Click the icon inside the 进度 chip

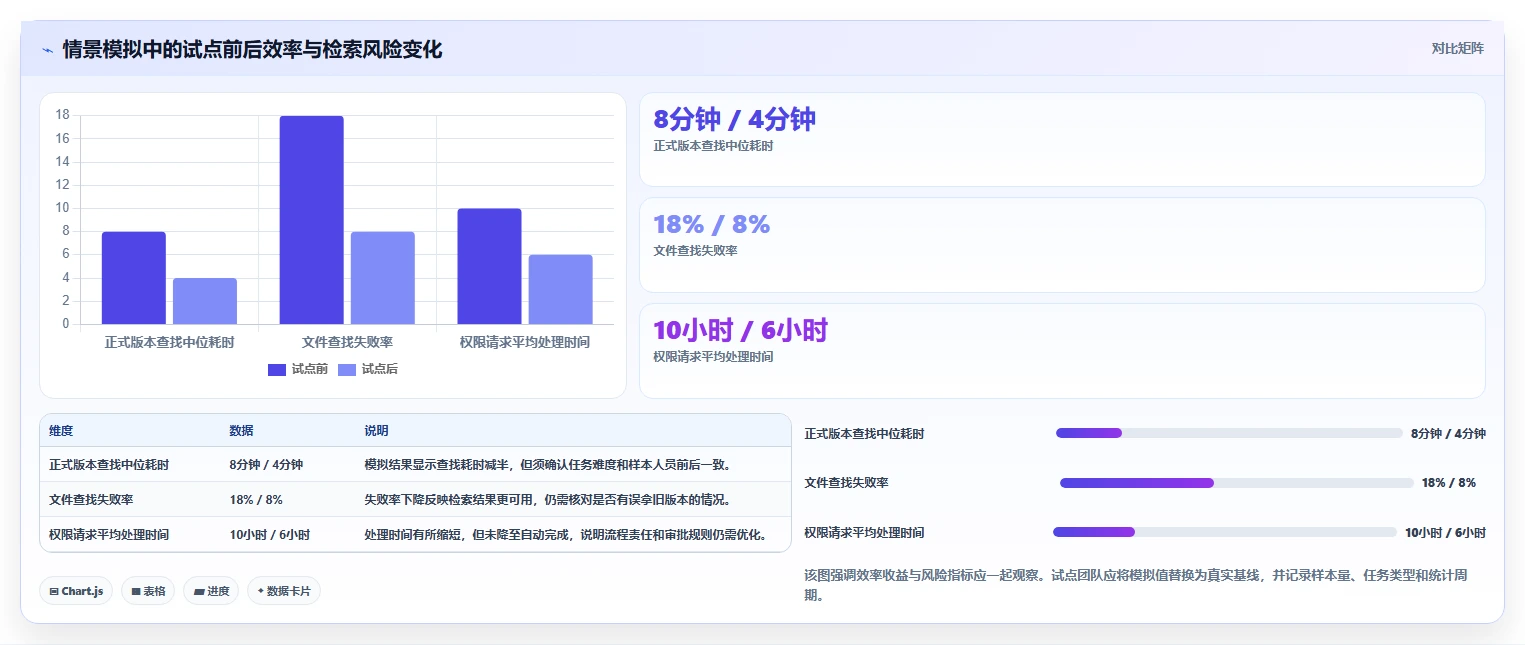[199, 592]
